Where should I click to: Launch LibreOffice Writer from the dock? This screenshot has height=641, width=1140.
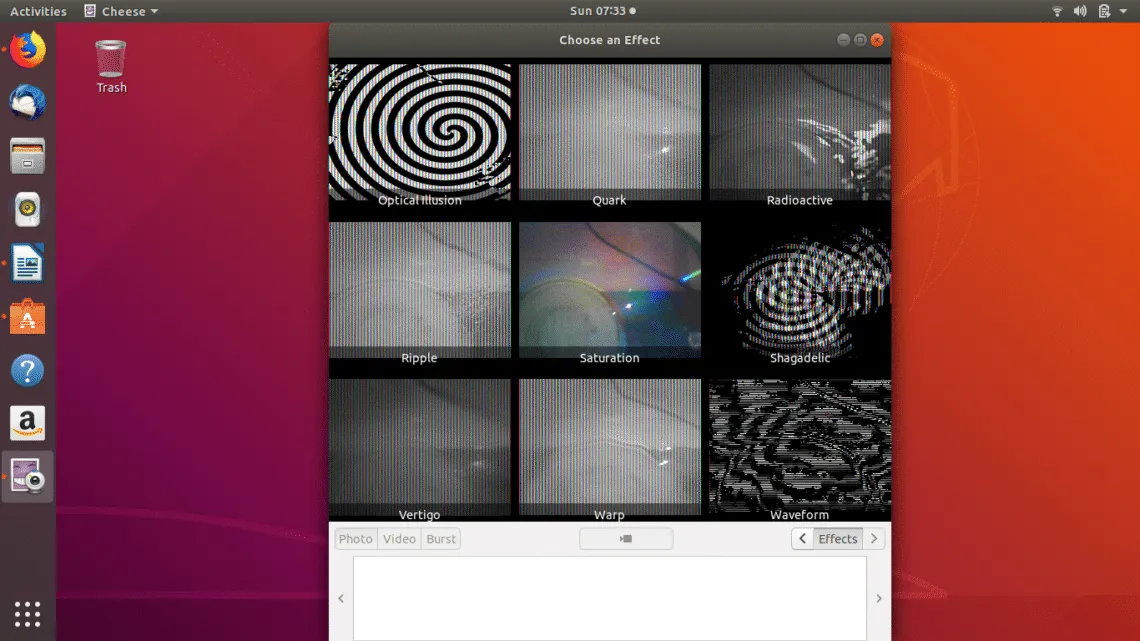click(x=28, y=265)
